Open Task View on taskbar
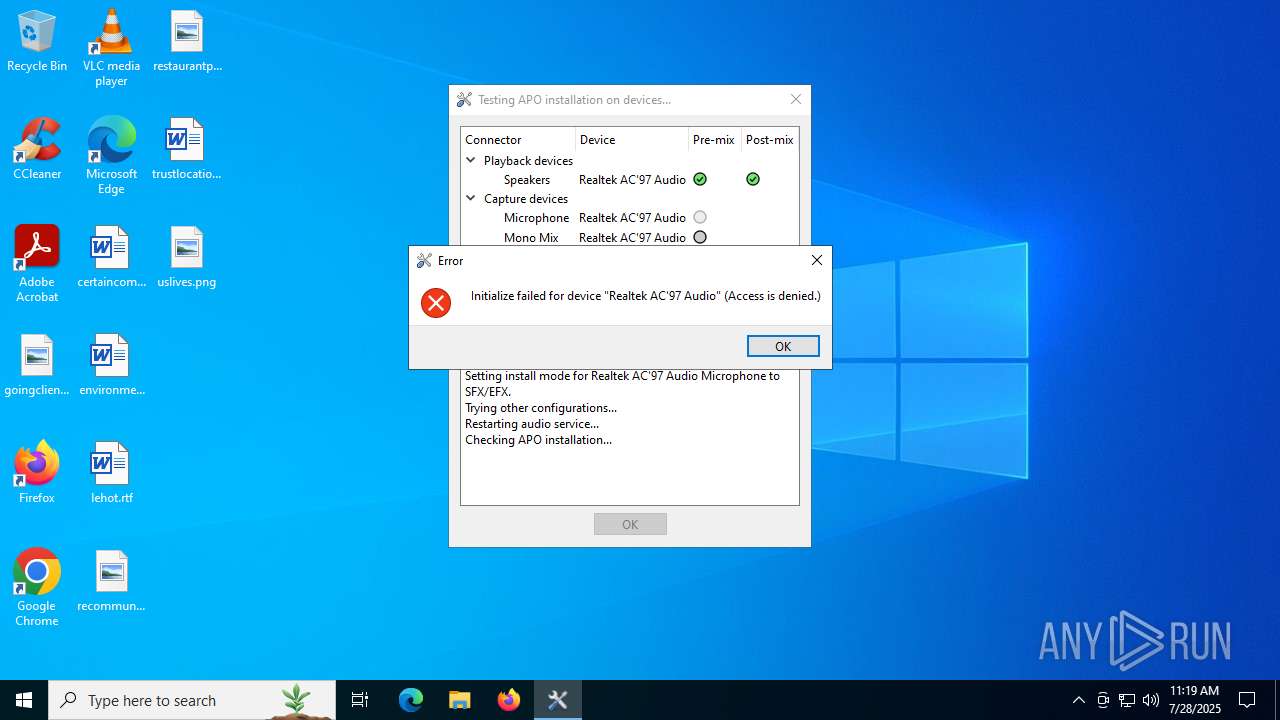 click(360, 700)
